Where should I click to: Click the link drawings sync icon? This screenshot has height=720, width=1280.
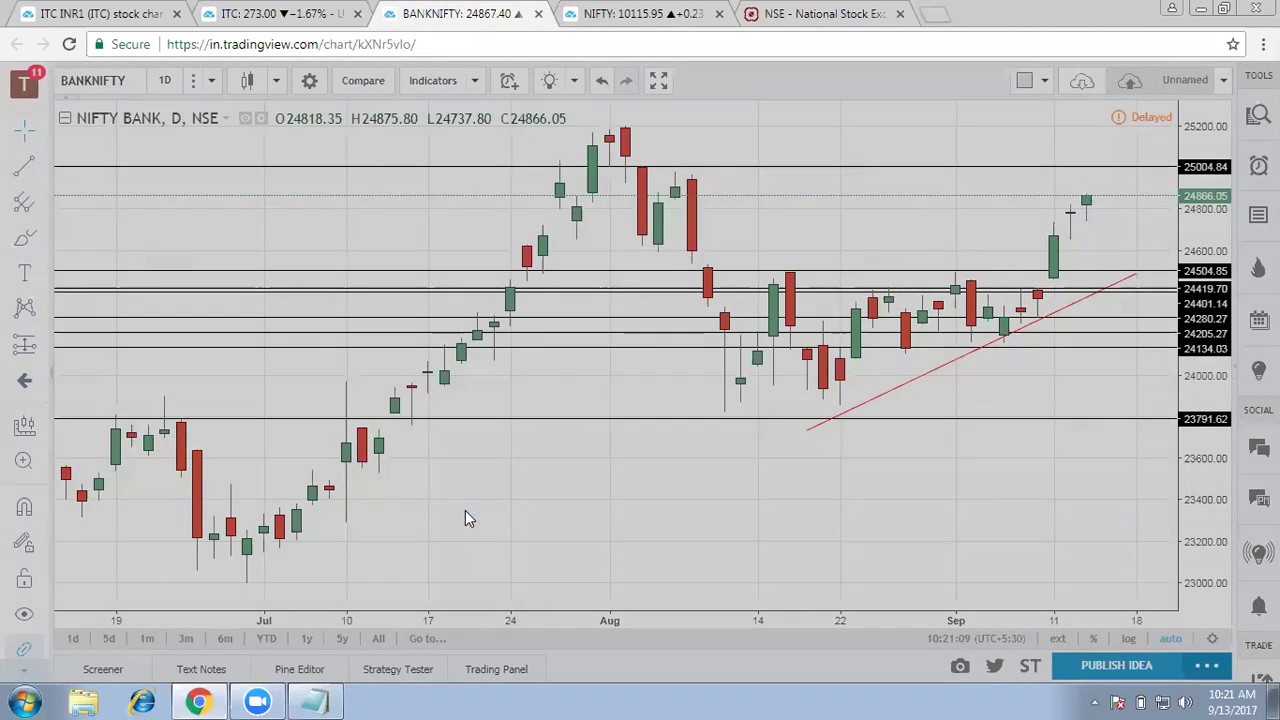click(25, 650)
